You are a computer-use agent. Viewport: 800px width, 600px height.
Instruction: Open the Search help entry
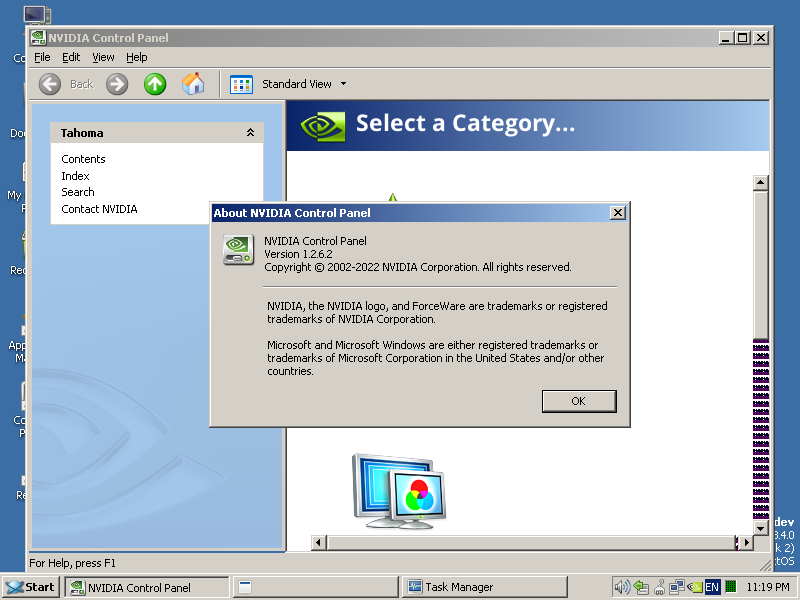77,191
